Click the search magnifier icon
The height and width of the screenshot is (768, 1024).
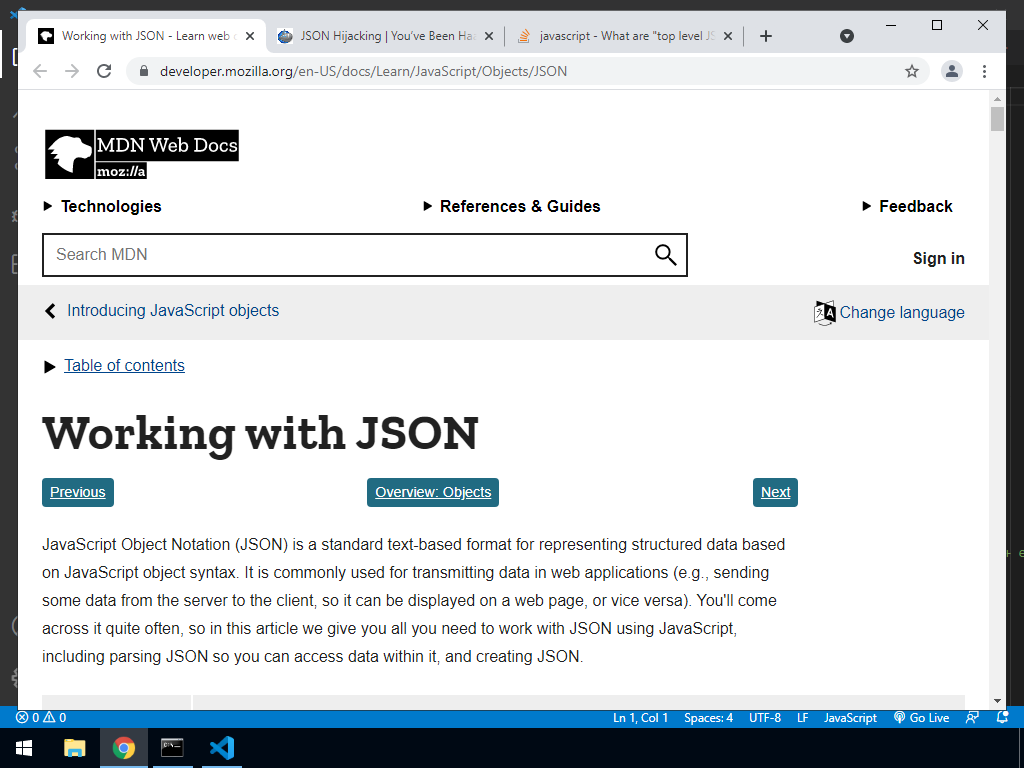pos(665,255)
